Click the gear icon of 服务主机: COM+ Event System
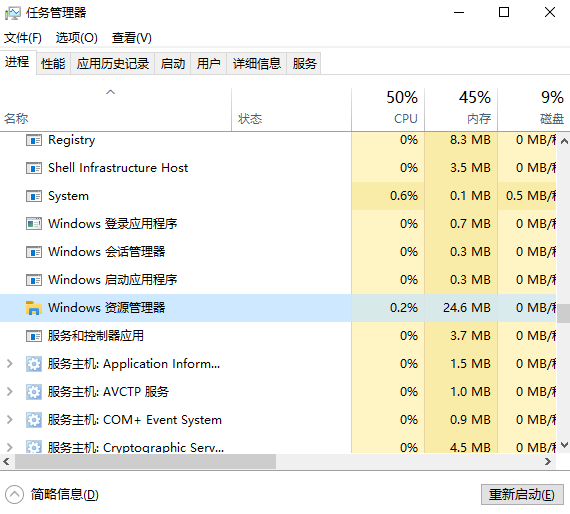Viewport: 570px width, 514px height. point(34,420)
